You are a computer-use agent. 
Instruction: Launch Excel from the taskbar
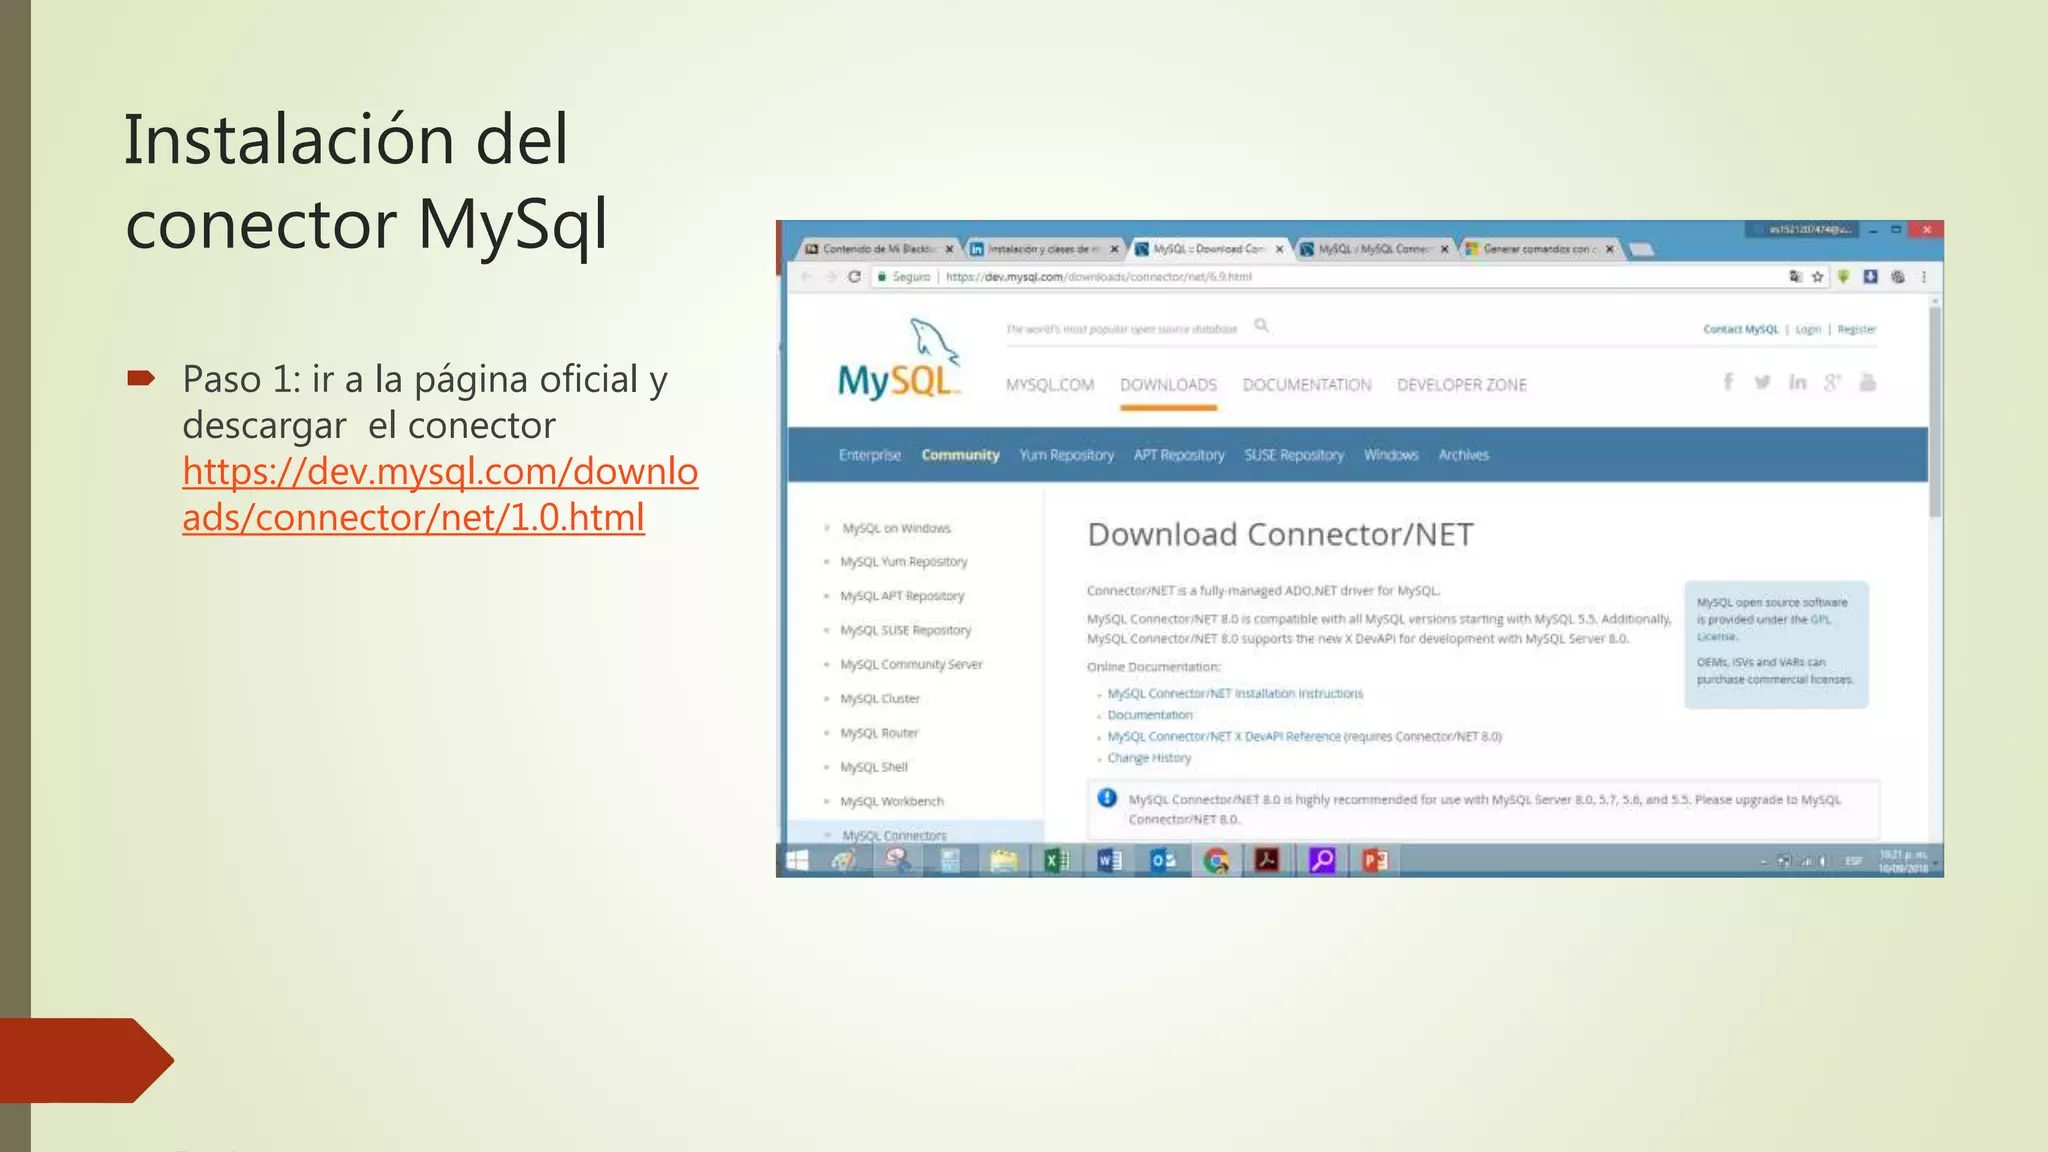[1056, 861]
